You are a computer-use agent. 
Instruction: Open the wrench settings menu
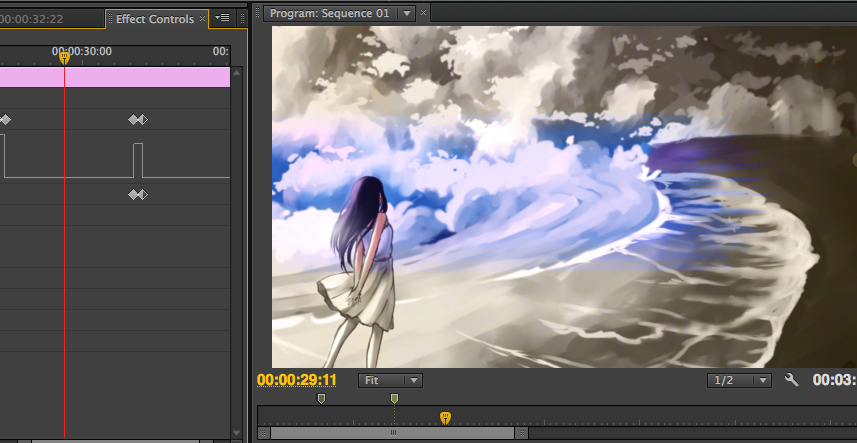pos(791,379)
